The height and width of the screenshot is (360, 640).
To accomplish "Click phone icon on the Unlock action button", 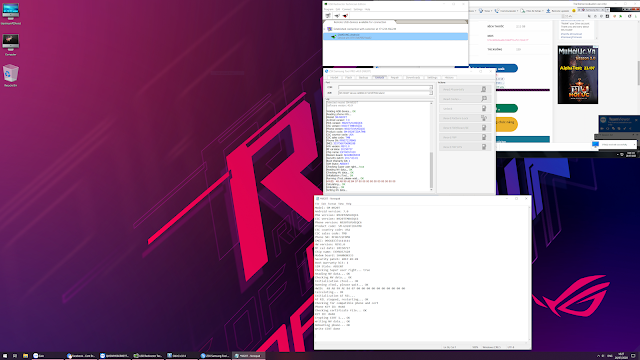I will (484, 109).
